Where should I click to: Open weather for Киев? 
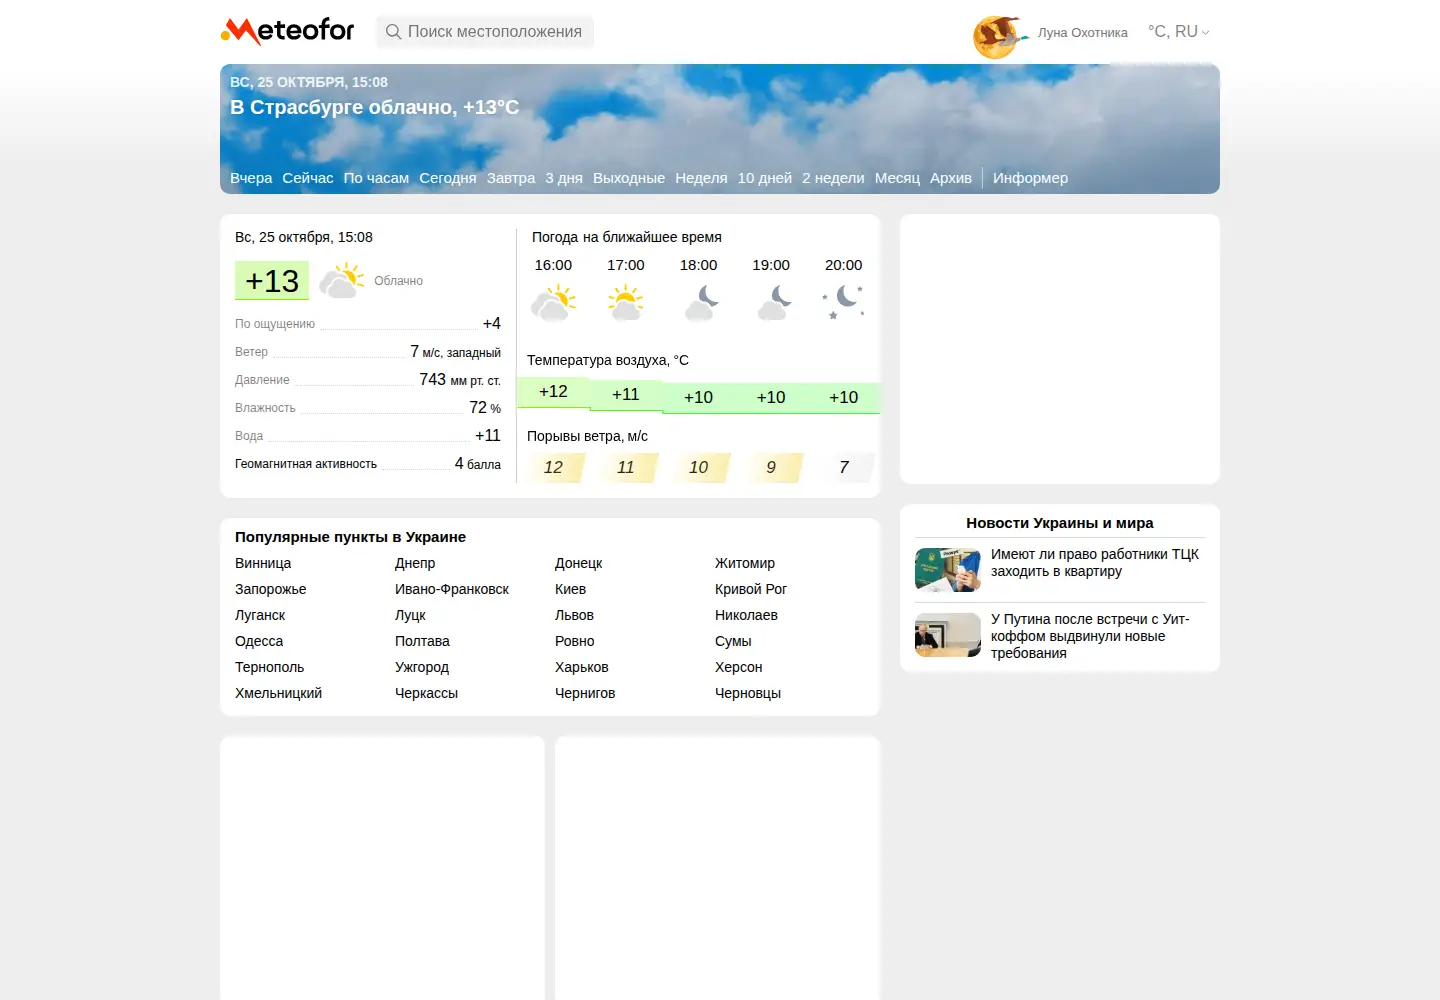pyautogui.click(x=570, y=589)
